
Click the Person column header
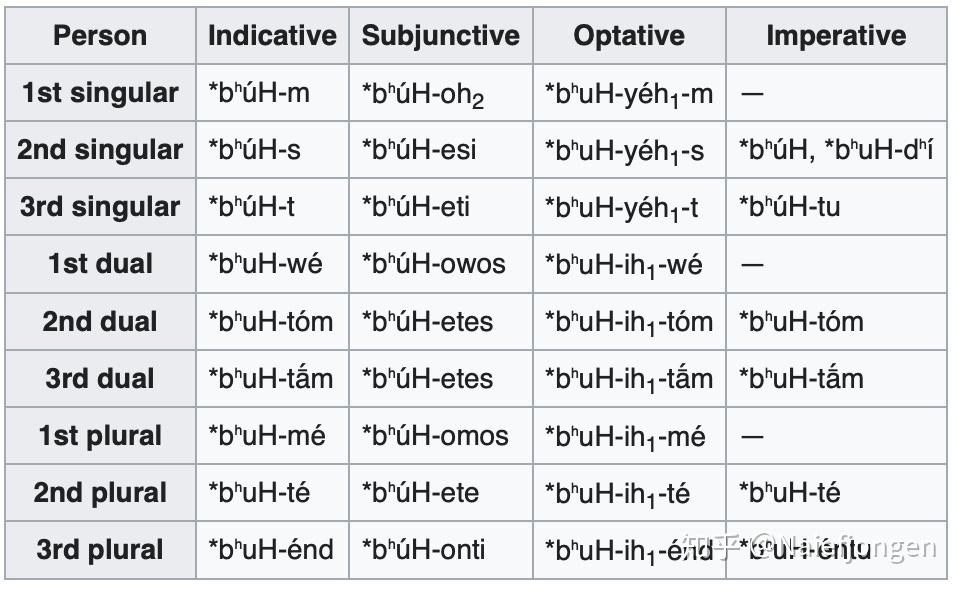click(x=100, y=36)
